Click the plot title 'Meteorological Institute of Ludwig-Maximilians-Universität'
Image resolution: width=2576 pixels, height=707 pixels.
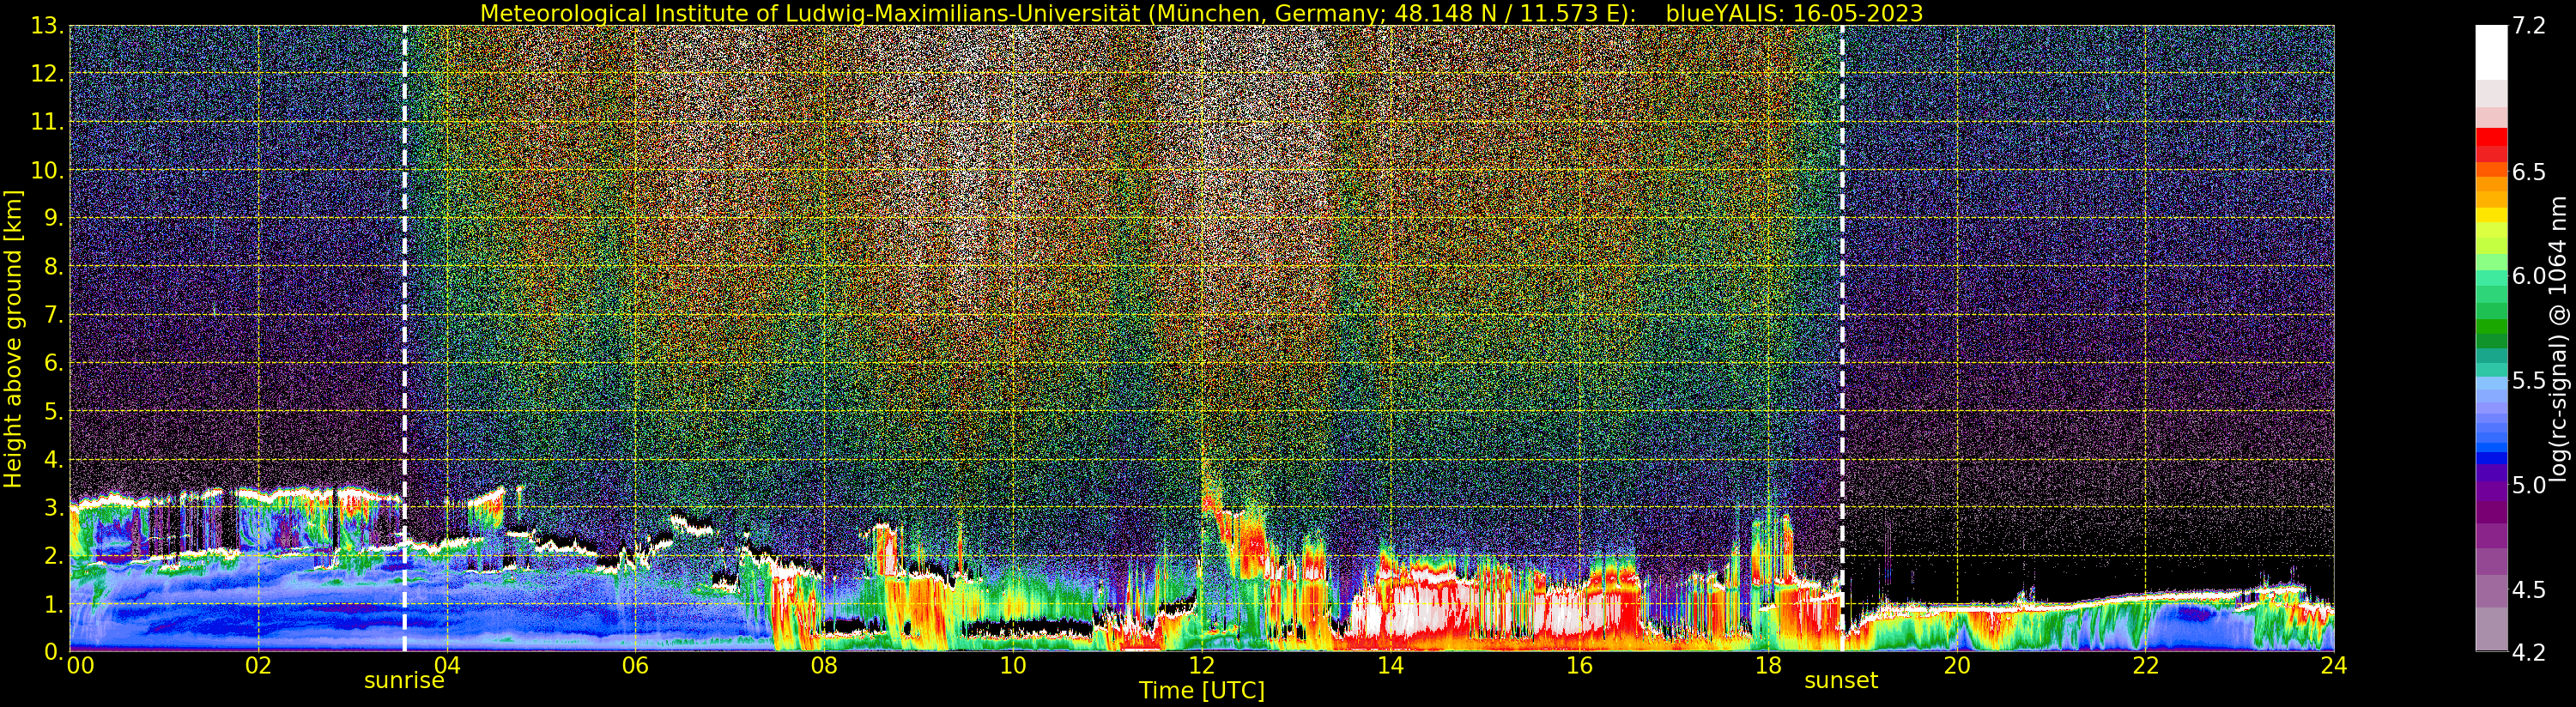811,13
